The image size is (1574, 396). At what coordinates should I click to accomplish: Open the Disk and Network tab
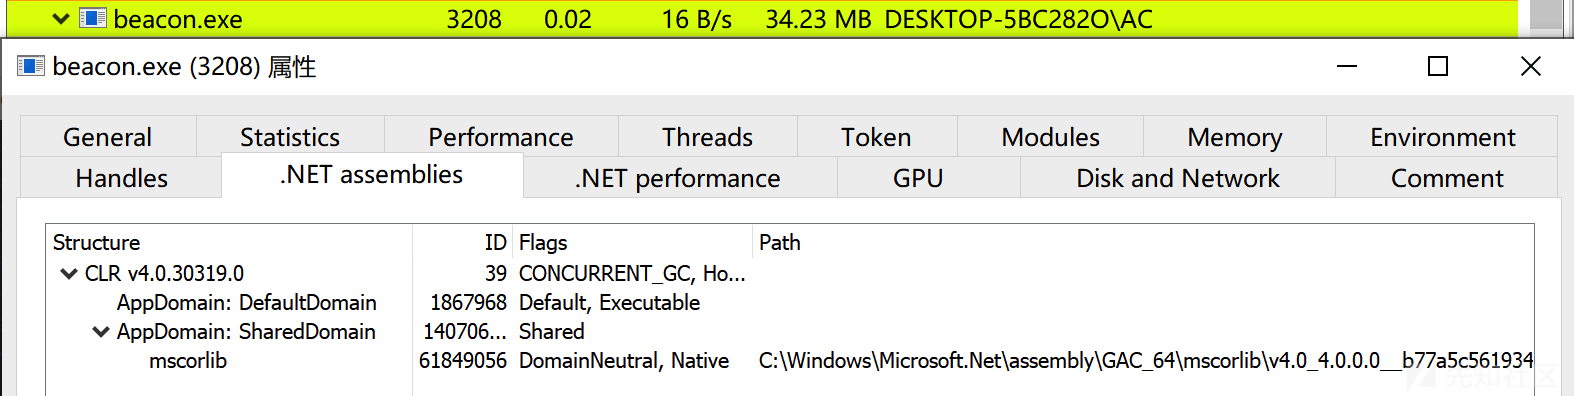point(1178,178)
